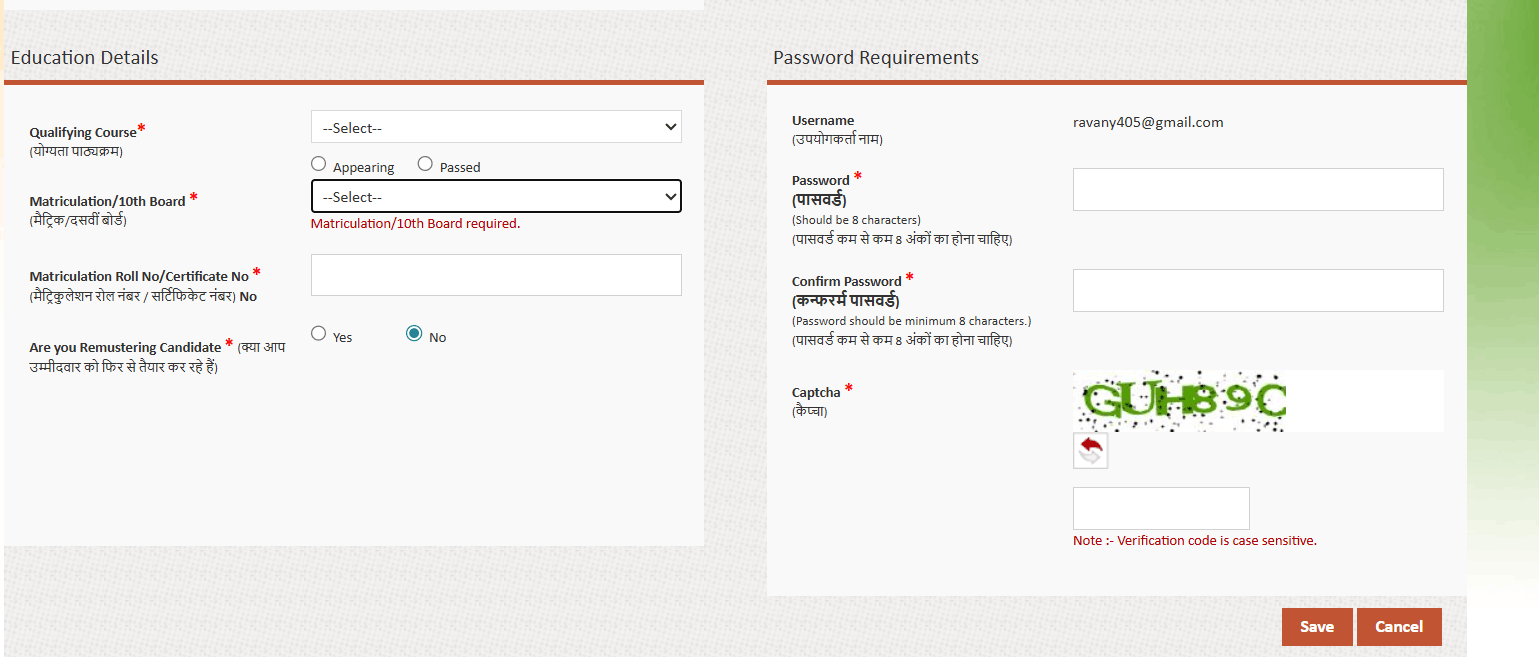Select the Appearing radio button
1539x657 pixels.
319,164
